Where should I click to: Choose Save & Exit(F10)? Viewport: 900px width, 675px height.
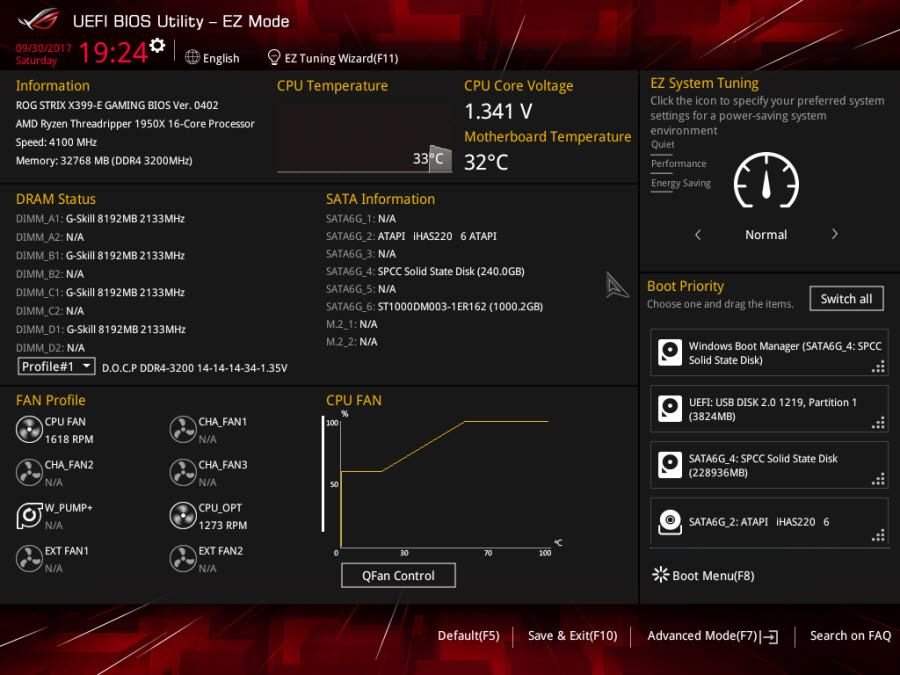point(572,636)
